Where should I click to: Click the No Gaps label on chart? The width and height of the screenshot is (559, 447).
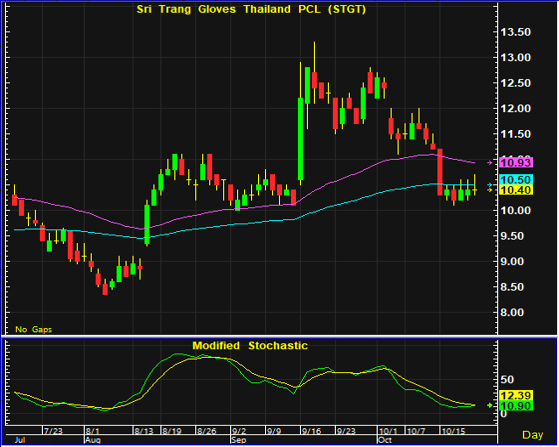(34, 329)
